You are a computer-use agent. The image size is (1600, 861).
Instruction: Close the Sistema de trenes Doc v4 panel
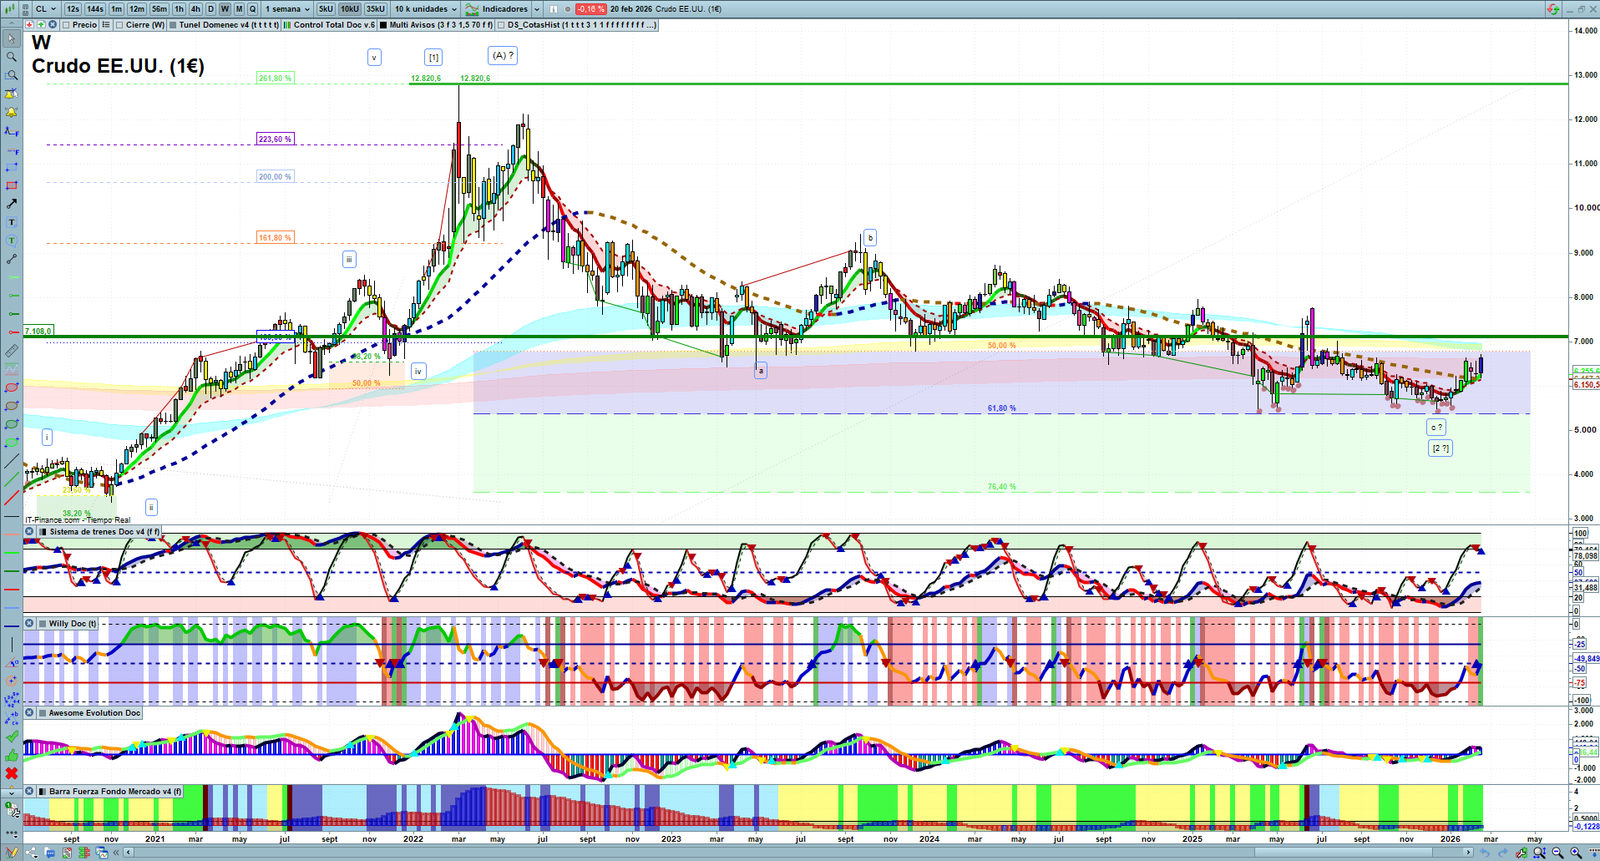(x=29, y=532)
